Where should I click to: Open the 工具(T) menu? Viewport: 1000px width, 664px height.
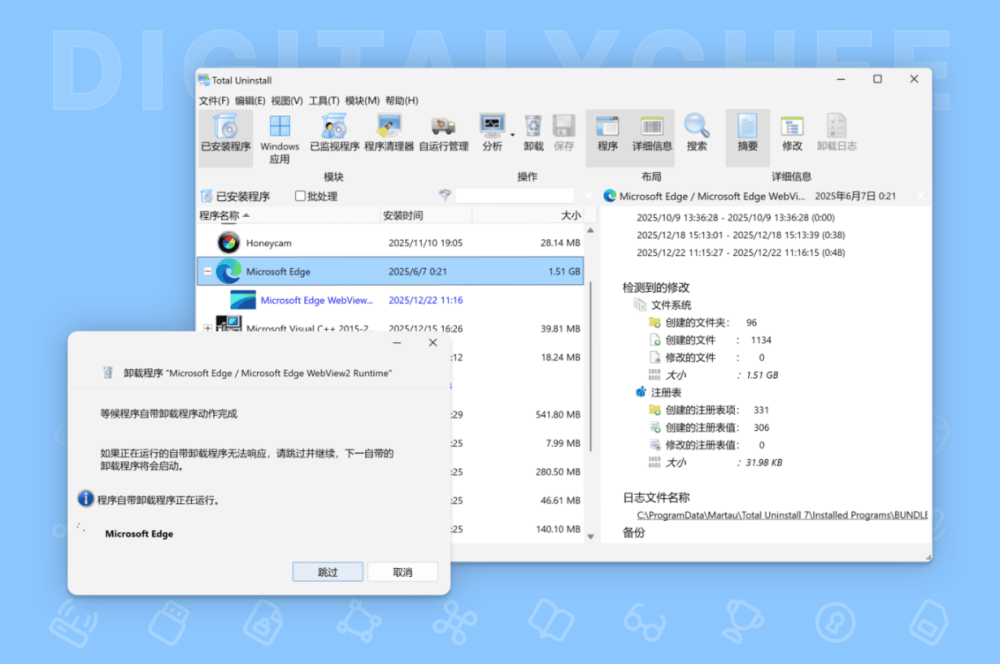click(x=324, y=101)
